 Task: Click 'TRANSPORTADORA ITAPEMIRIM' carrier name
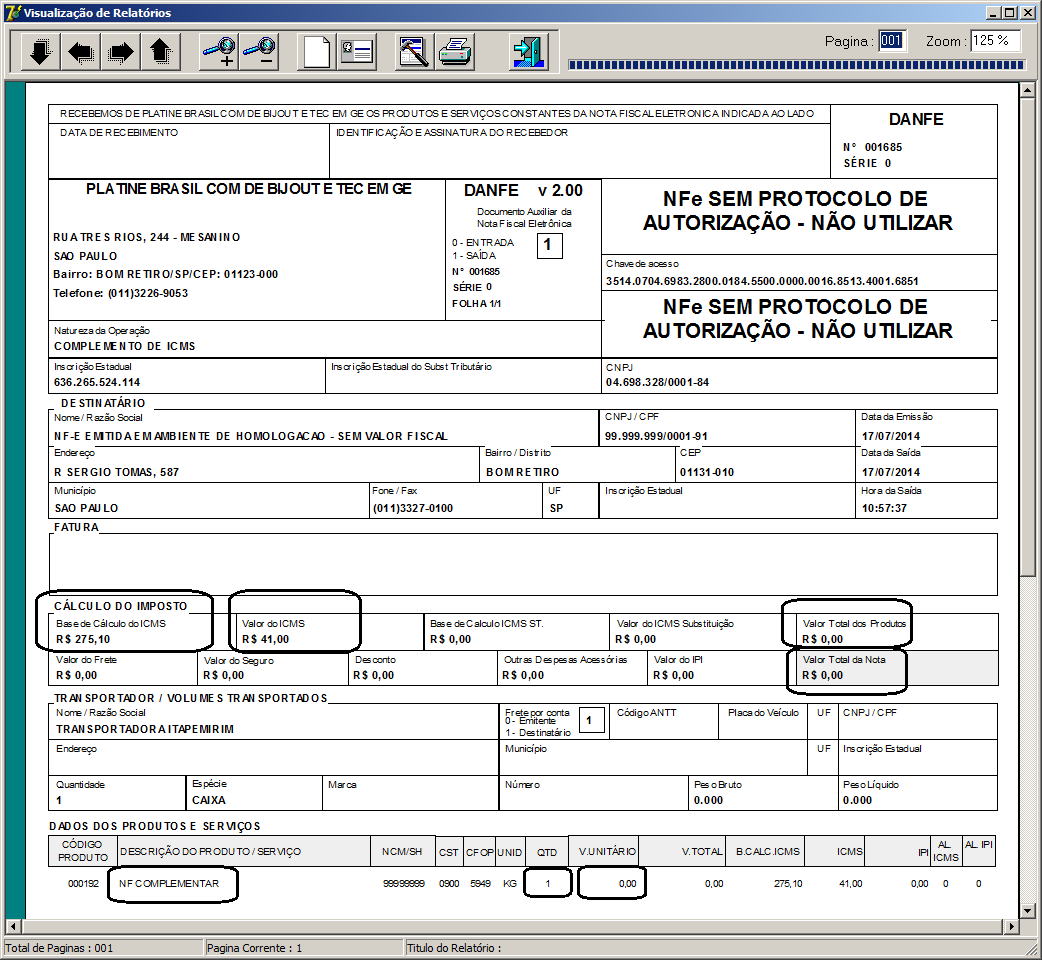[145, 729]
